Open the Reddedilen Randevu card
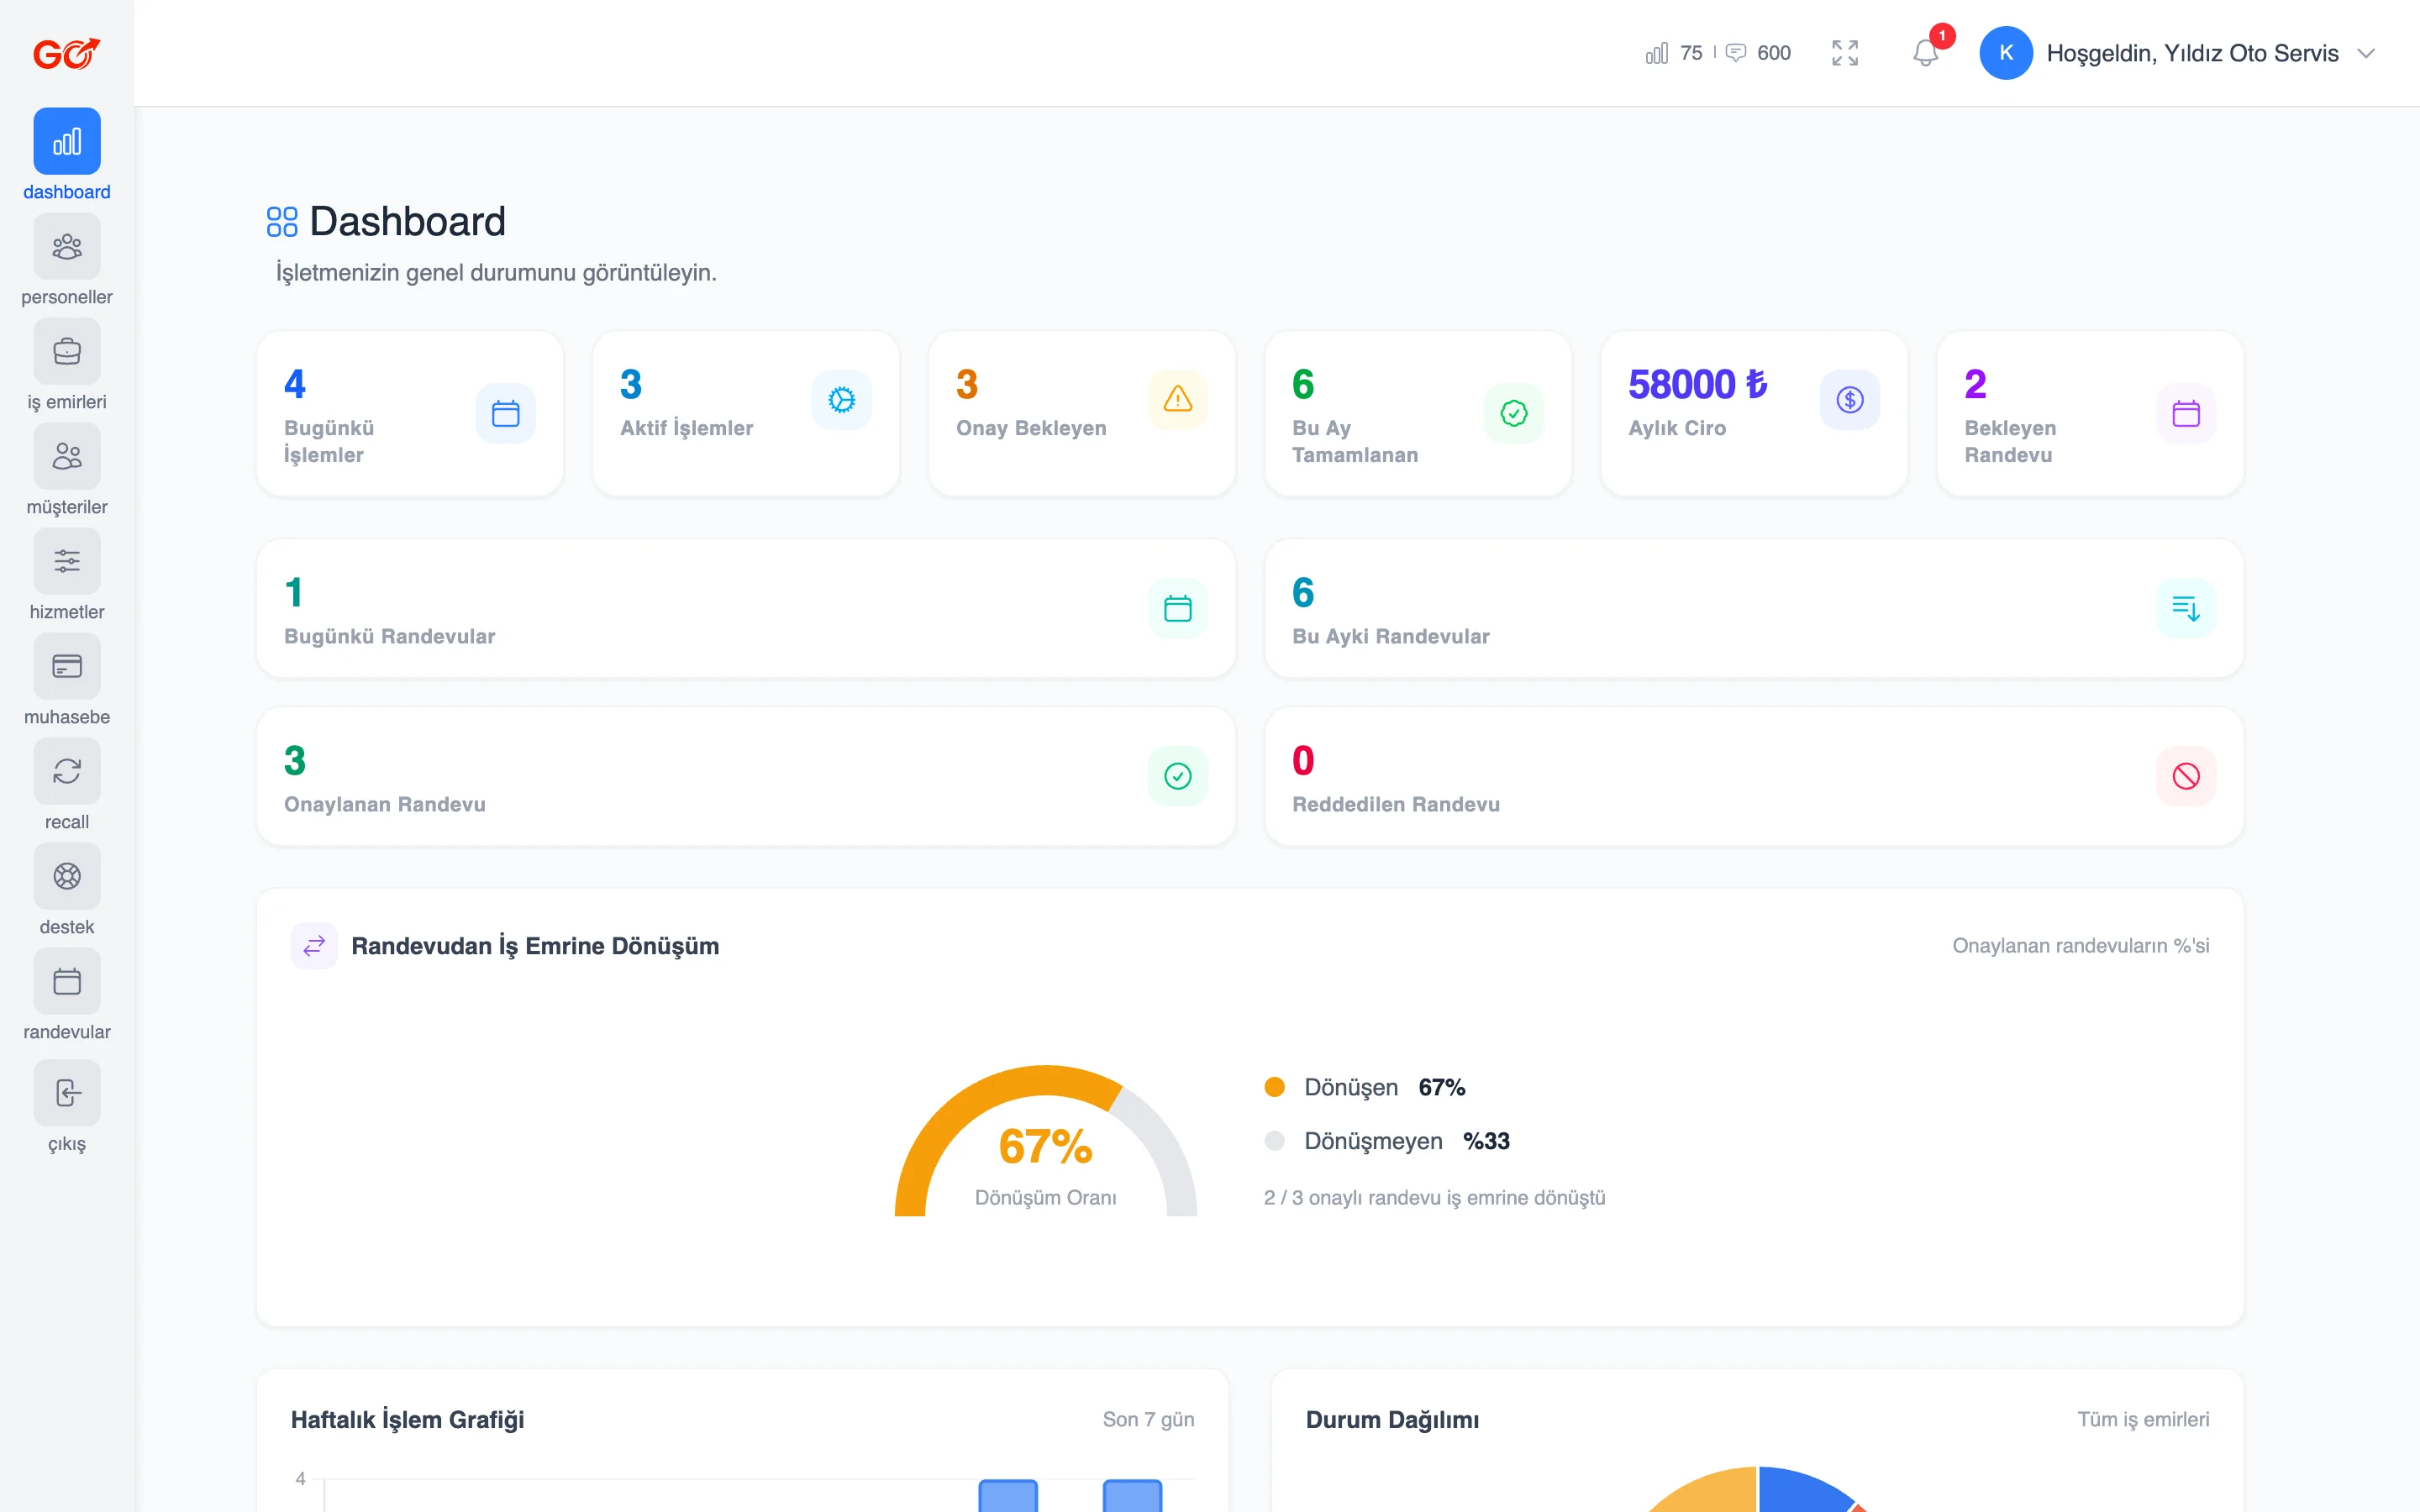 pyautogui.click(x=1754, y=776)
